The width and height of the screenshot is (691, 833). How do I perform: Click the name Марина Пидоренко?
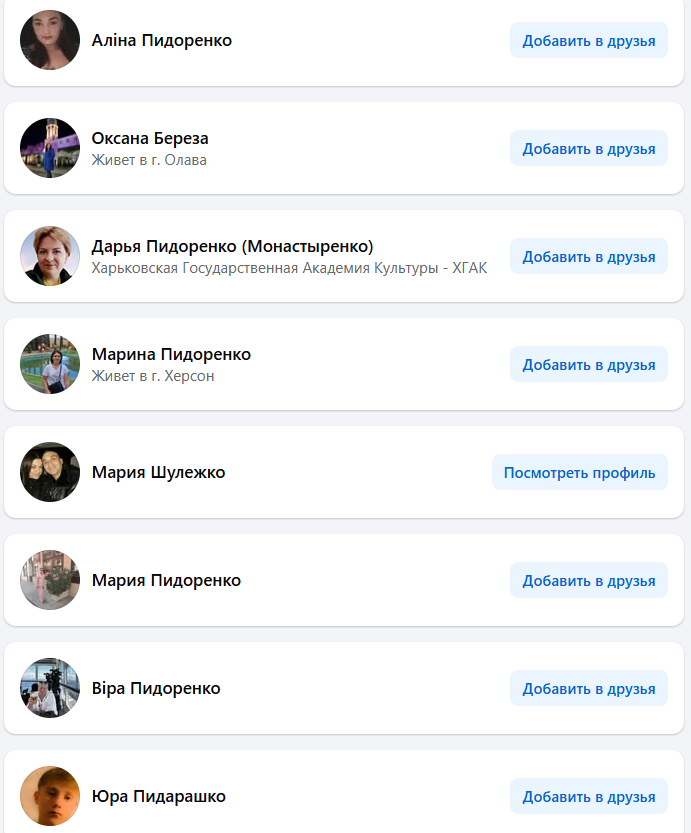[x=171, y=354]
